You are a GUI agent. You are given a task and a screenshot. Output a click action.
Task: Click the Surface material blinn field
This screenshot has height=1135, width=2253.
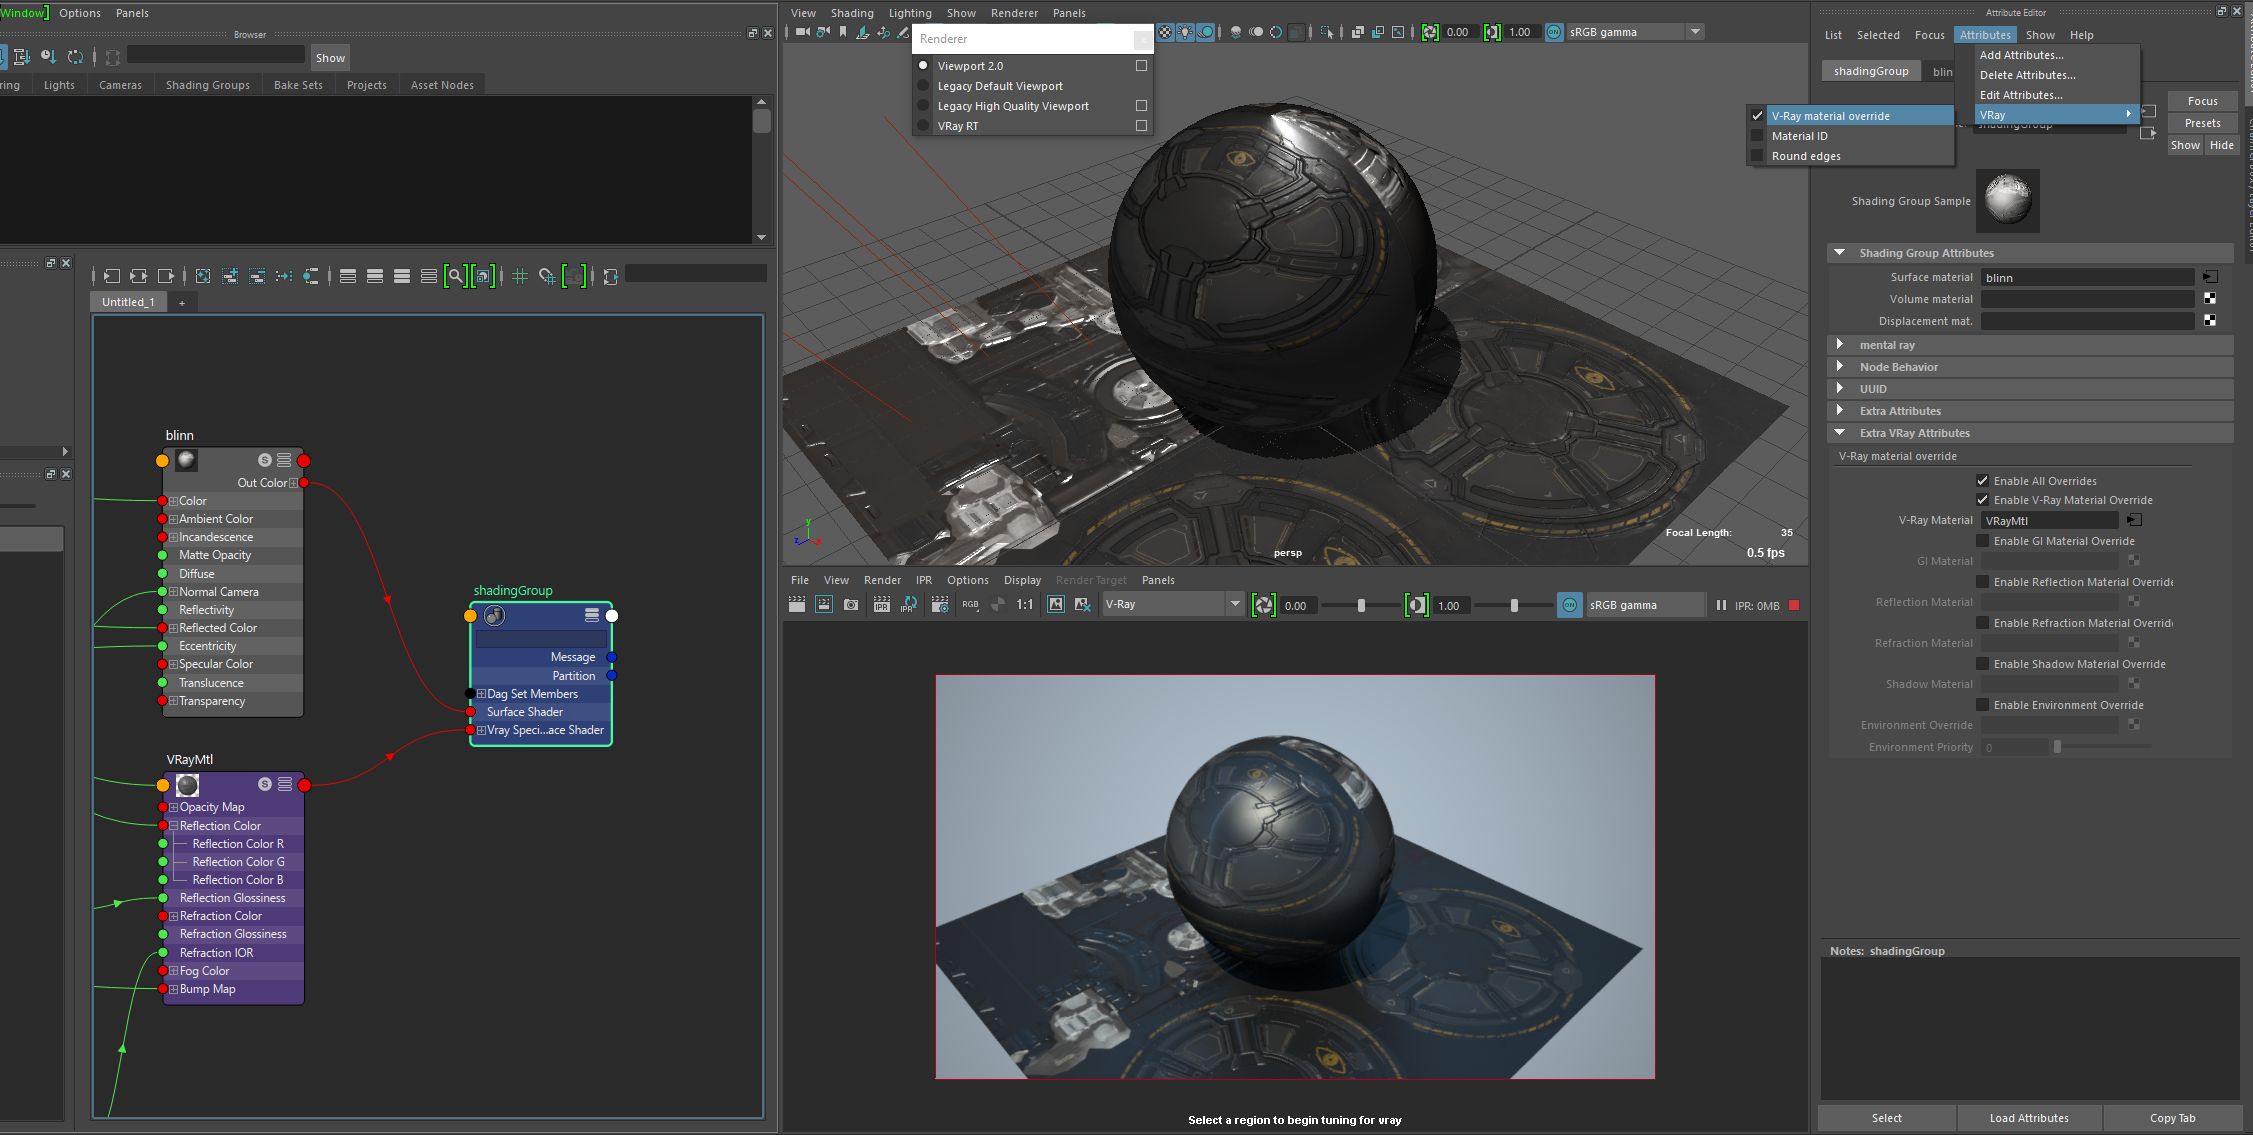click(2086, 278)
